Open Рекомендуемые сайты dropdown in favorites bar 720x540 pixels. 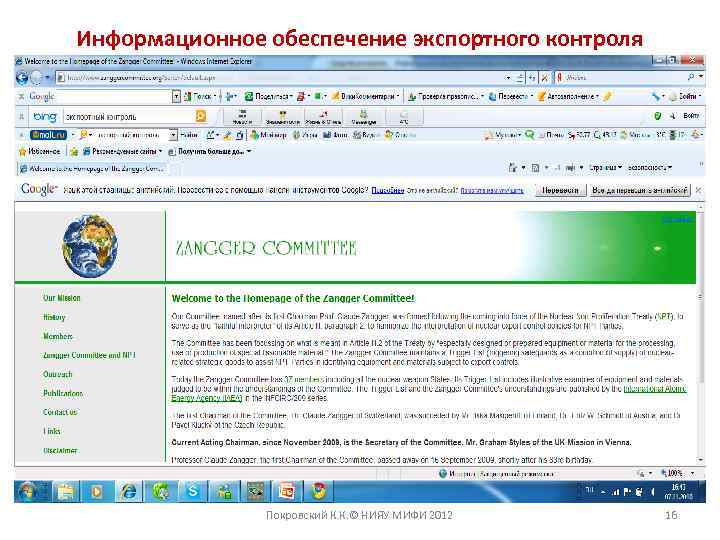122,152
